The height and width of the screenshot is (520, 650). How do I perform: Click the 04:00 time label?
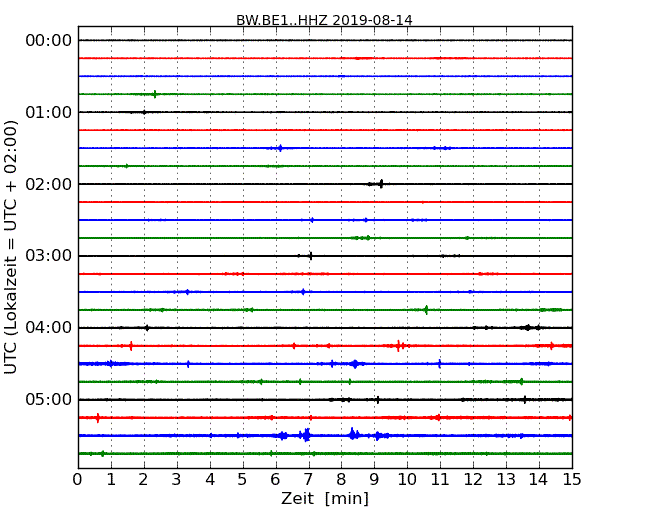pos(49,328)
